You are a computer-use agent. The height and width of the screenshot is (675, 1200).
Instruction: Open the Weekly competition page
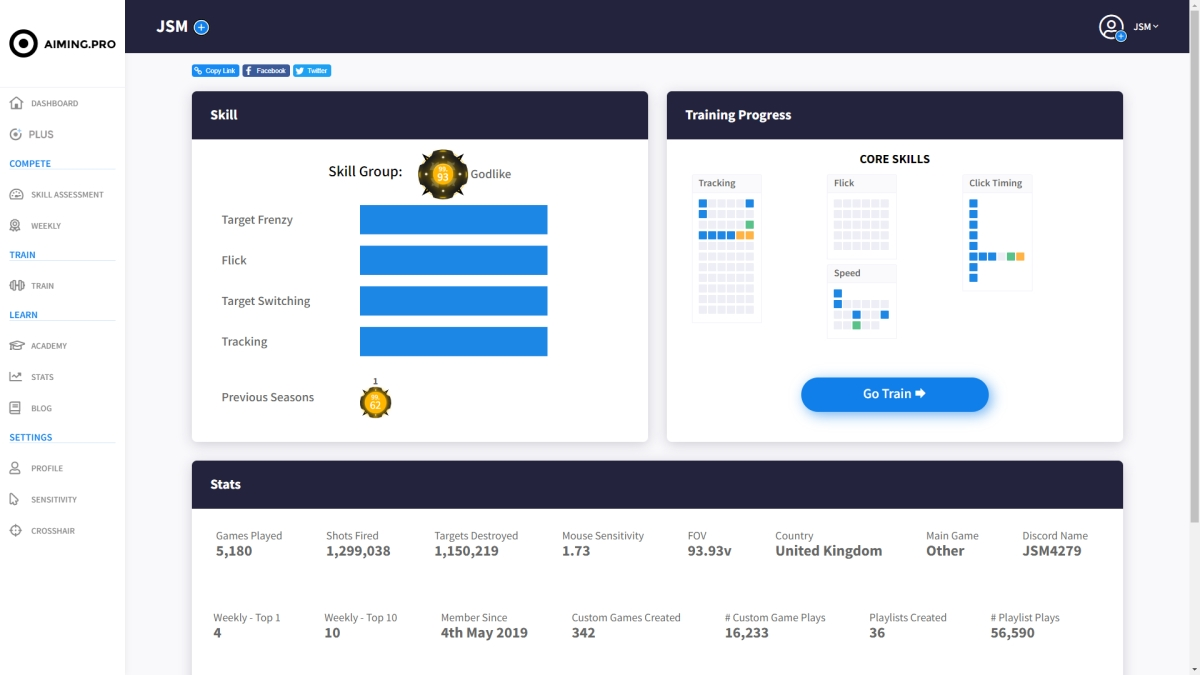point(45,226)
